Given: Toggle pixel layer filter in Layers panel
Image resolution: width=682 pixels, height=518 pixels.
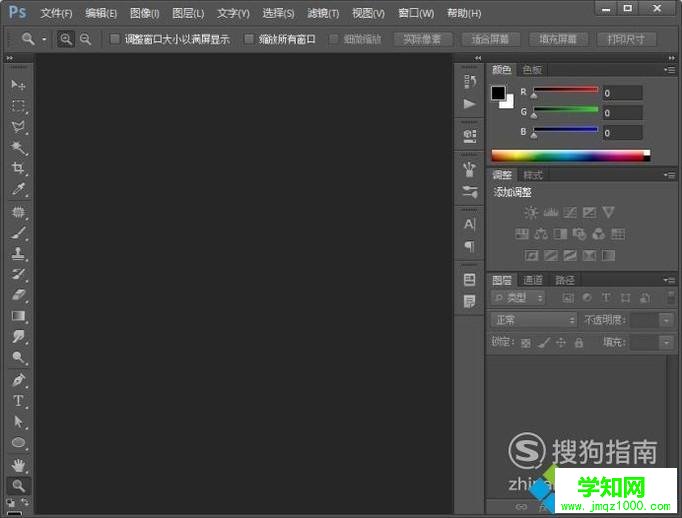Looking at the screenshot, I should [568, 298].
